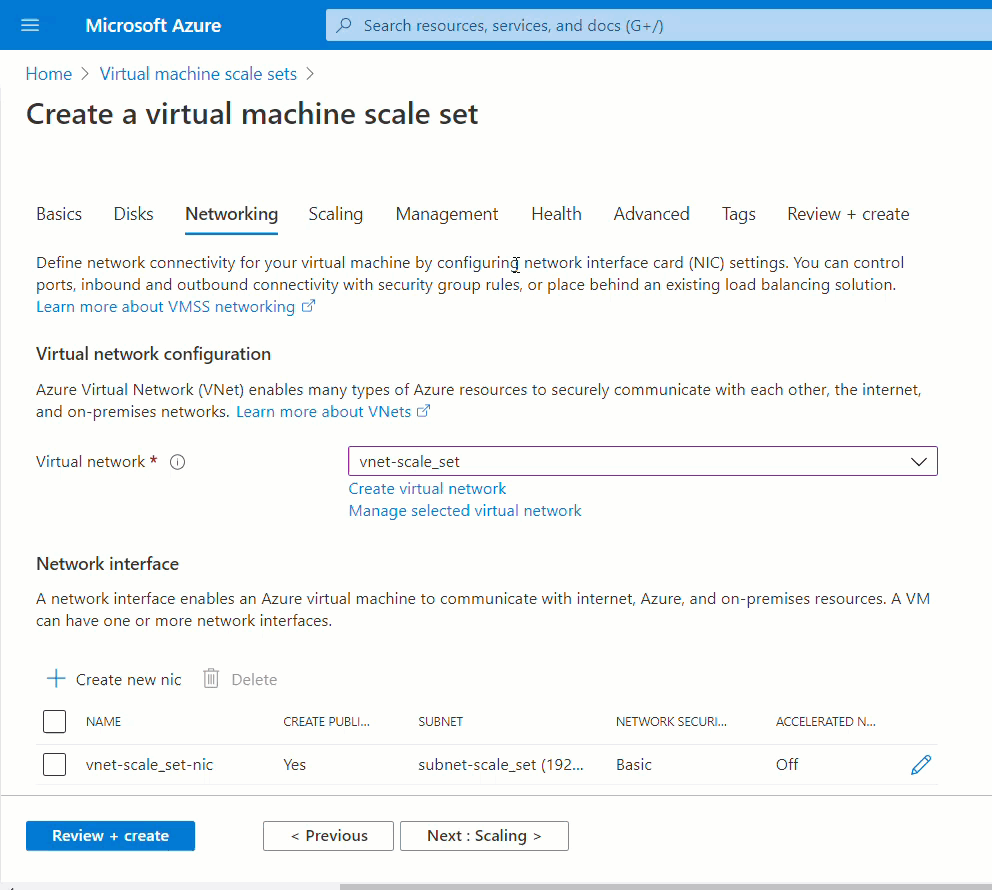Click the info icon beside Virtual network
The width and height of the screenshot is (992, 890).
(178, 462)
